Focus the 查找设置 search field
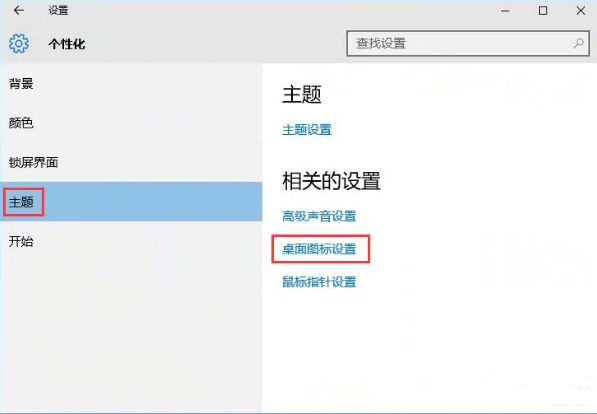This screenshot has height=414, width=597. [x=468, y=43]
